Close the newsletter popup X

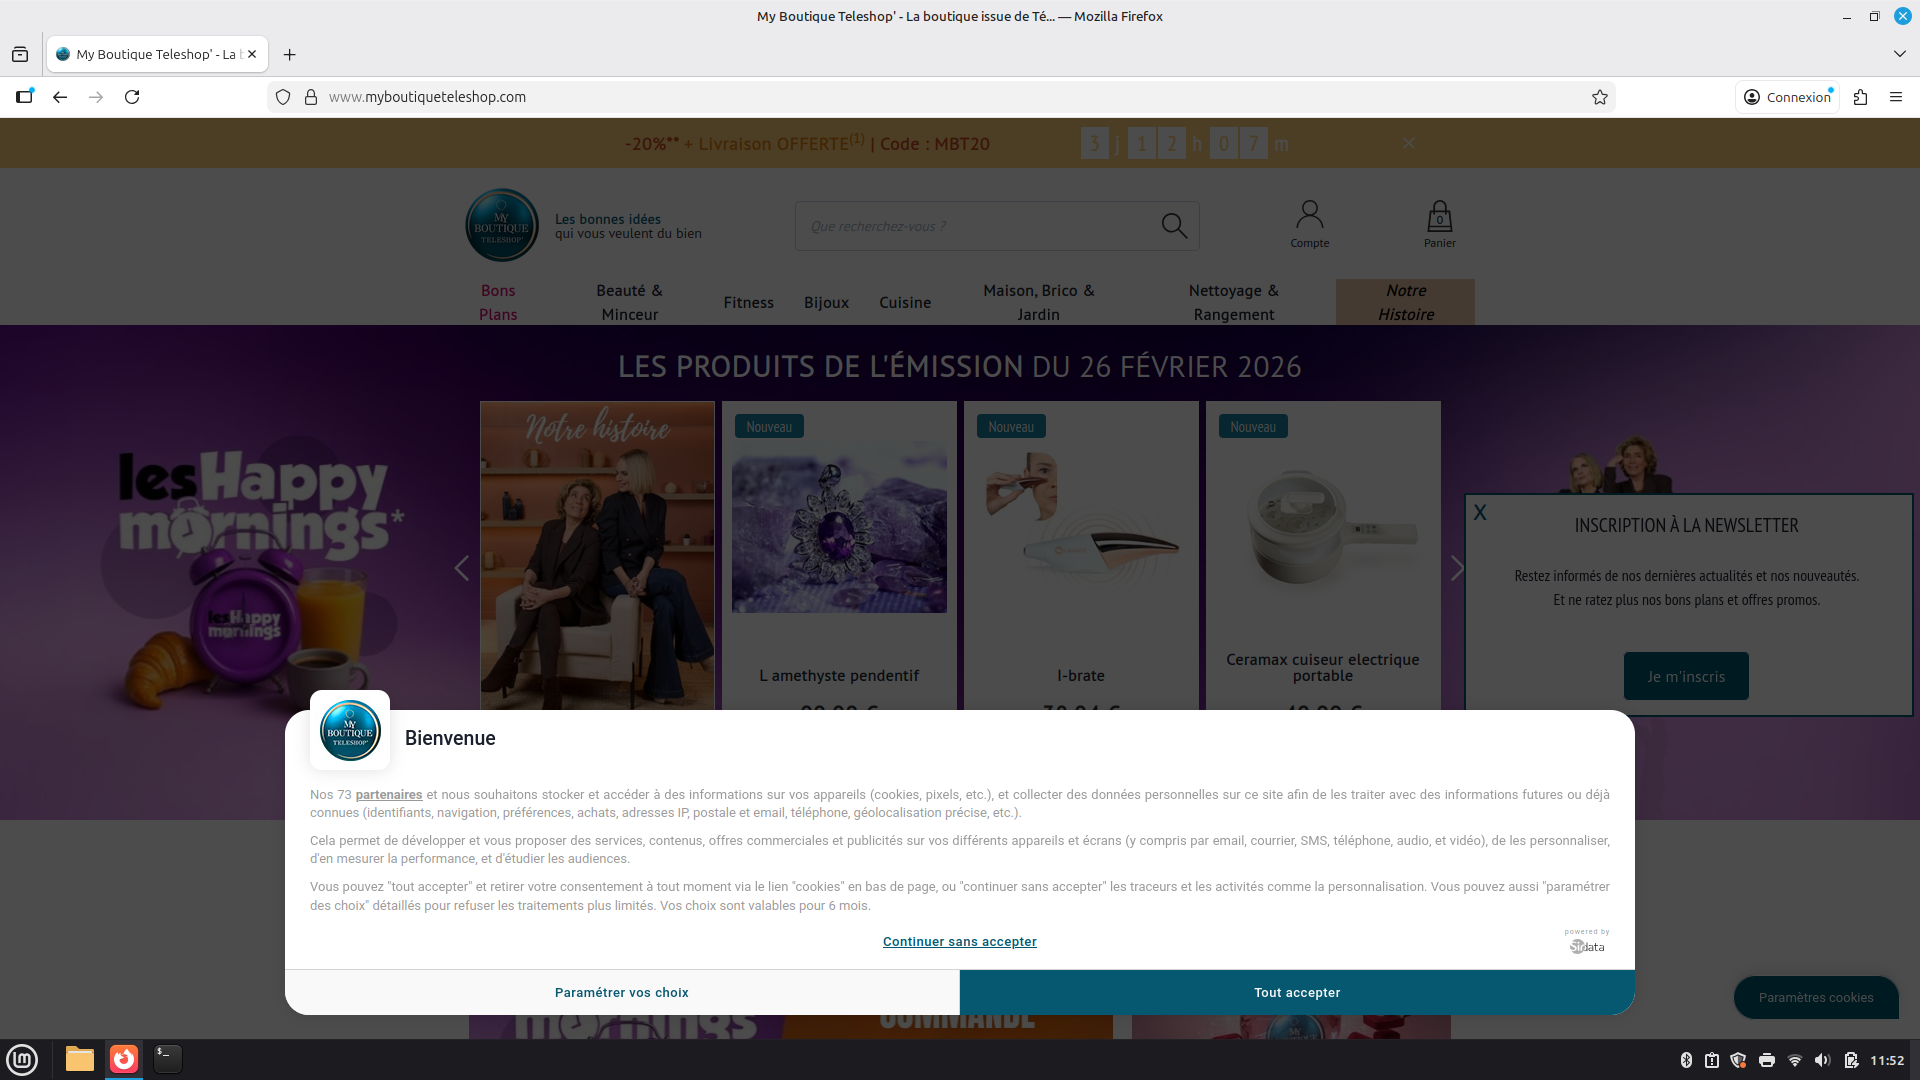pos(1480,513)
